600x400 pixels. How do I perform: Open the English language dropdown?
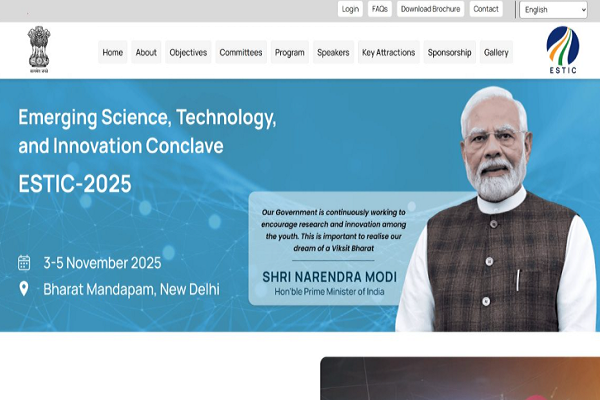click(553, 10)
